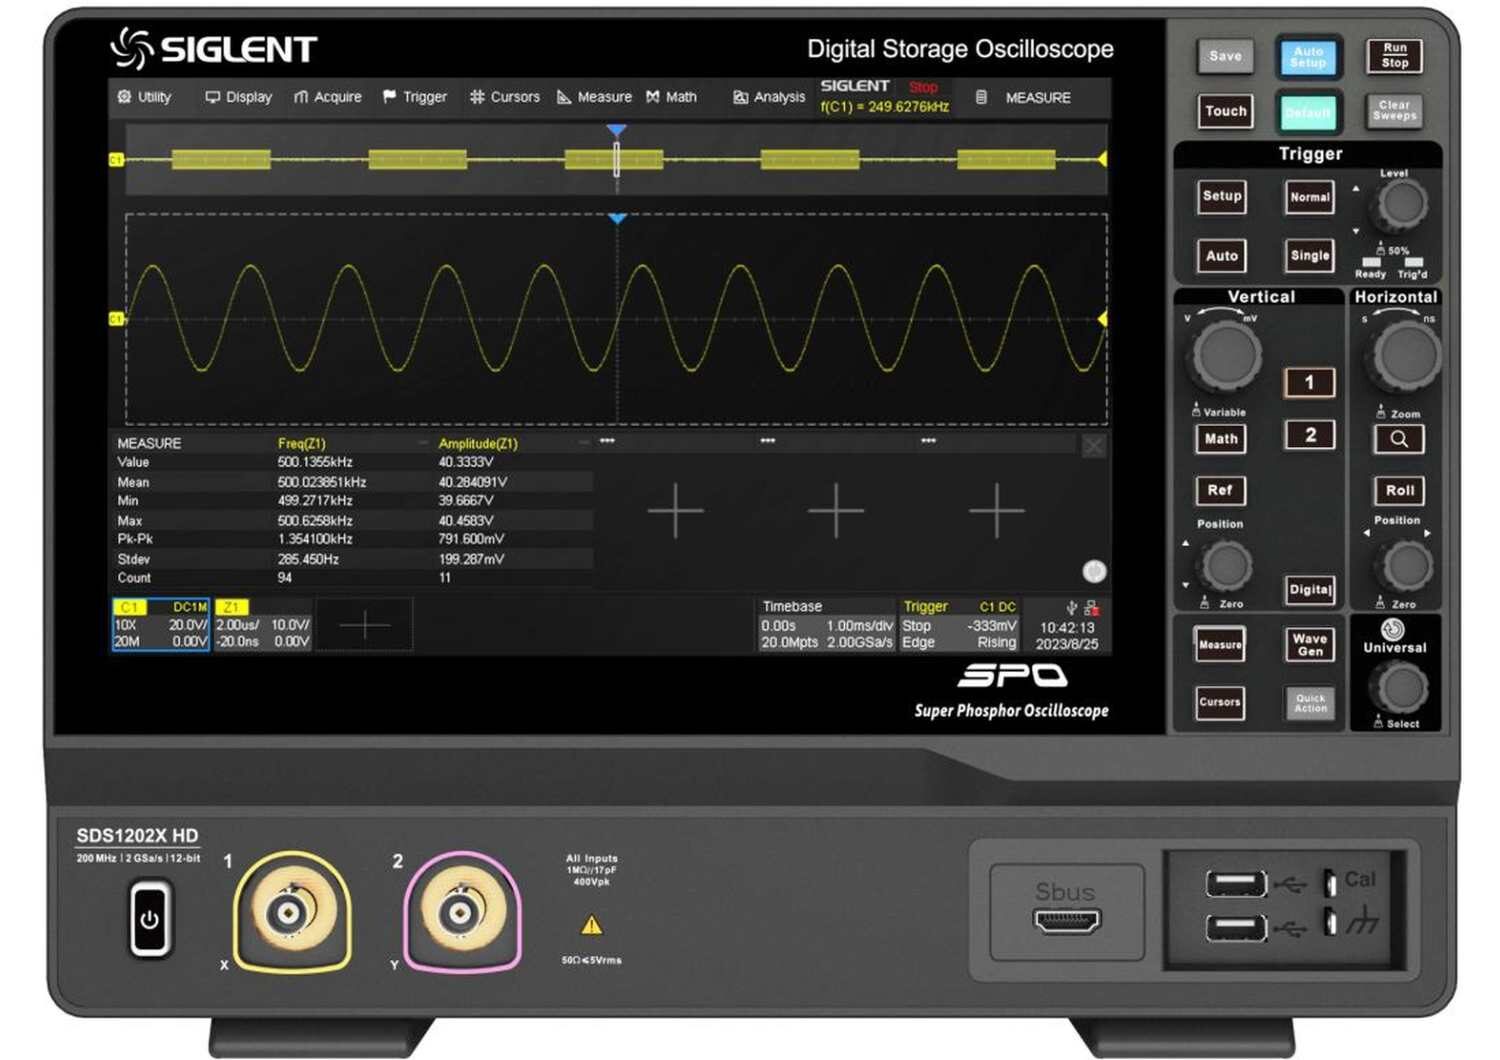Add measurement in middle empty plus slot

836,510
